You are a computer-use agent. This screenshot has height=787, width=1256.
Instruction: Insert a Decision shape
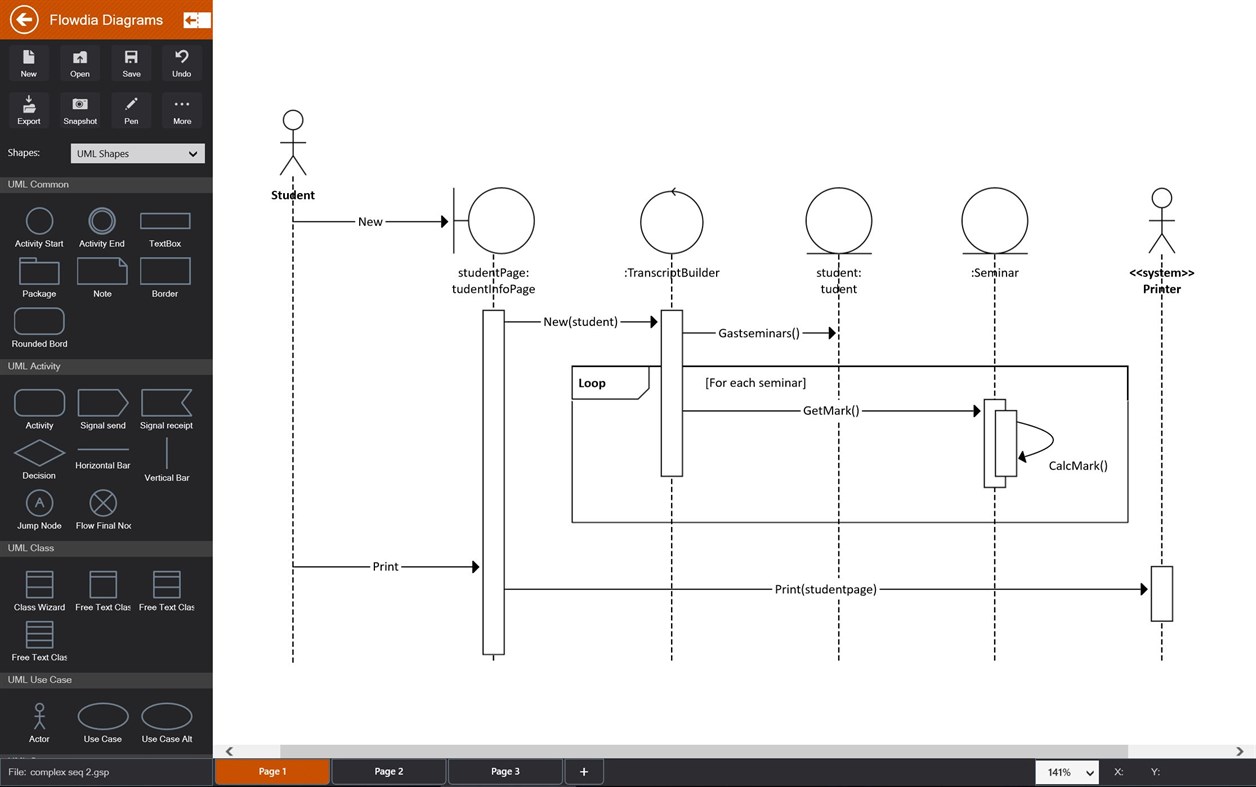38,458
